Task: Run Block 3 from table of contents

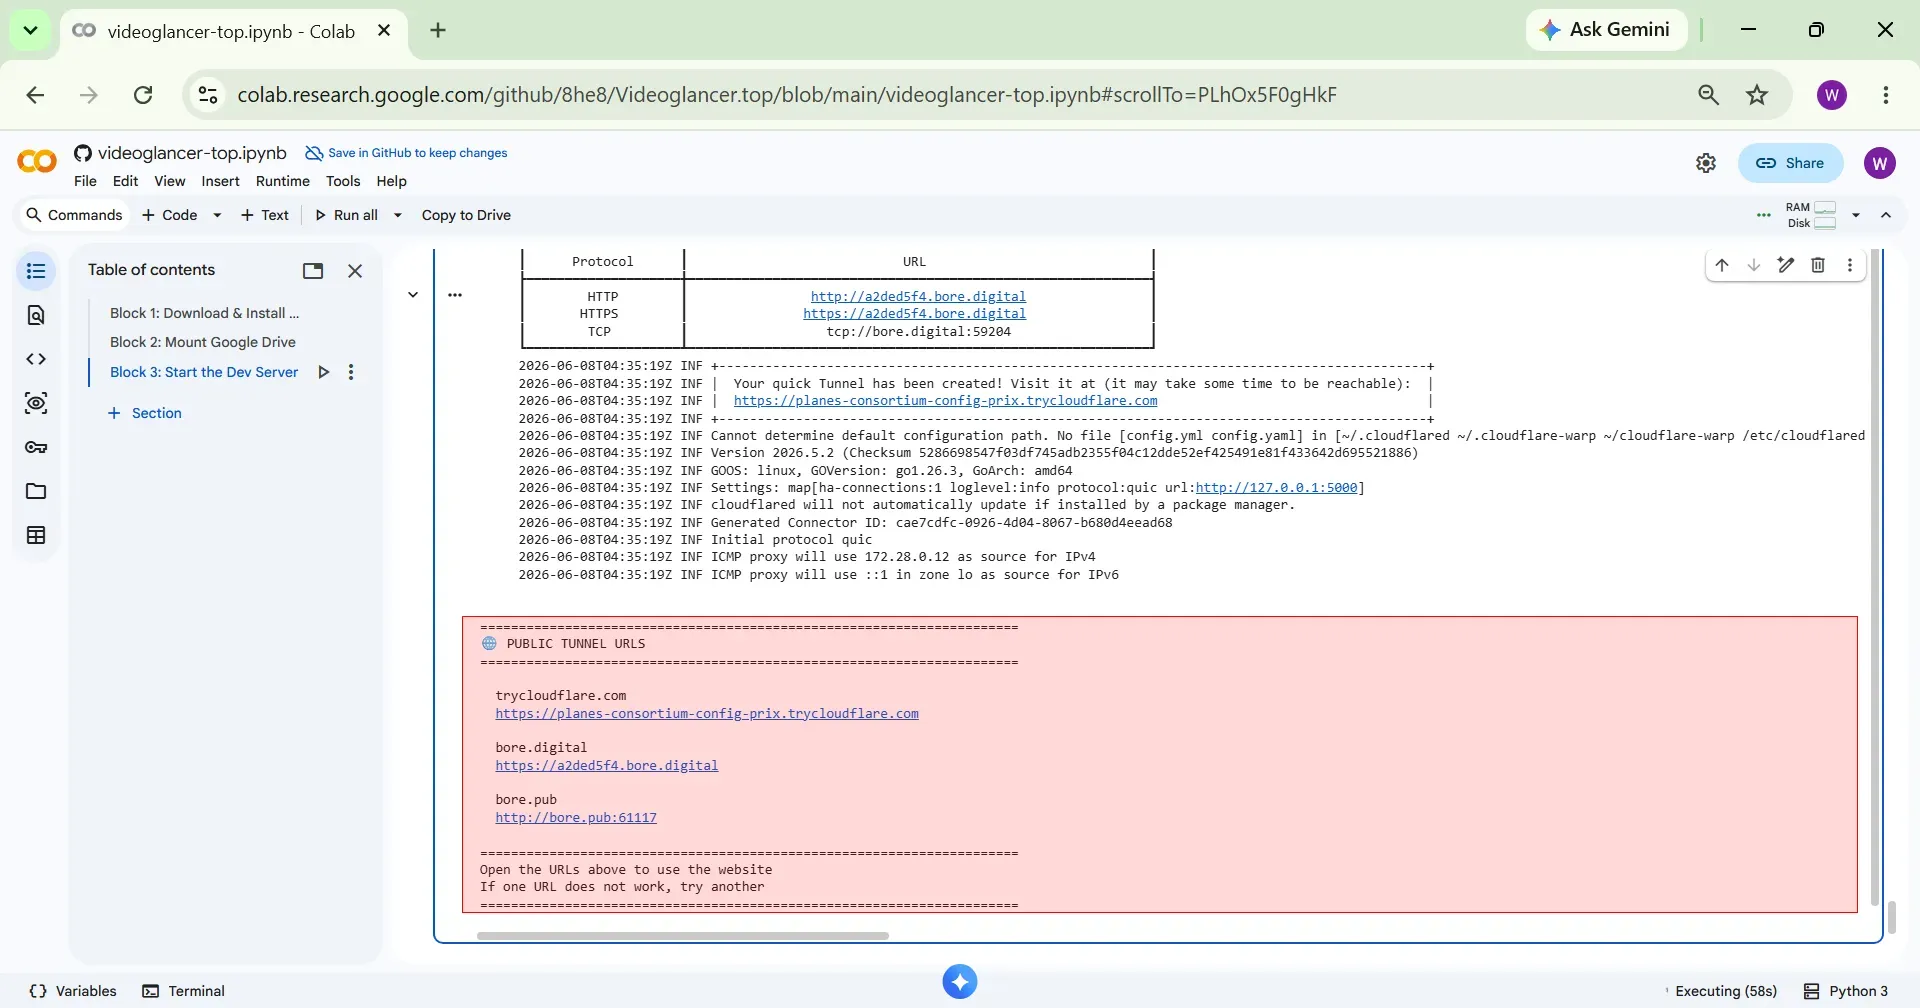Action: (x=323, y=372)
